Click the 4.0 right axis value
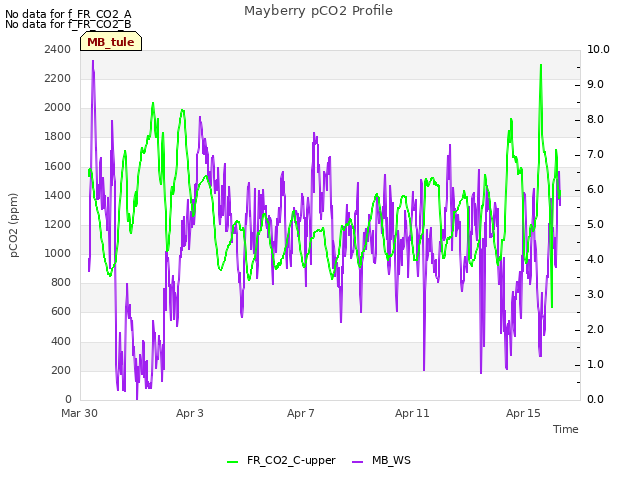640x480 pixels. tap(596, 260)
